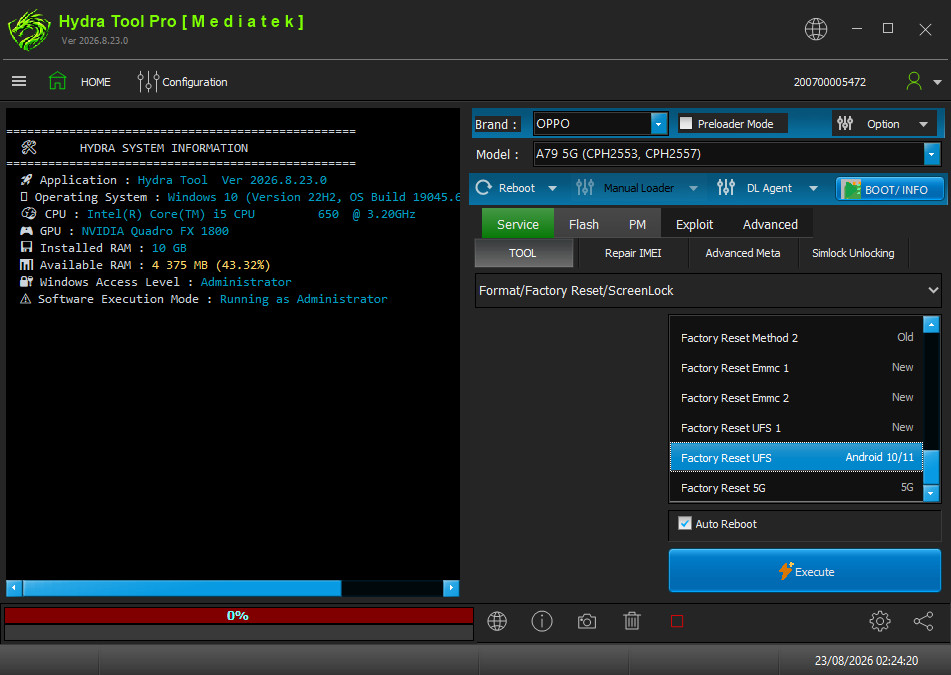Click the wrench icon beside HYDRA SYSTEM INFORMATION
The height and width of the screenshot is (675, 951).
click(x=29, y=147)
